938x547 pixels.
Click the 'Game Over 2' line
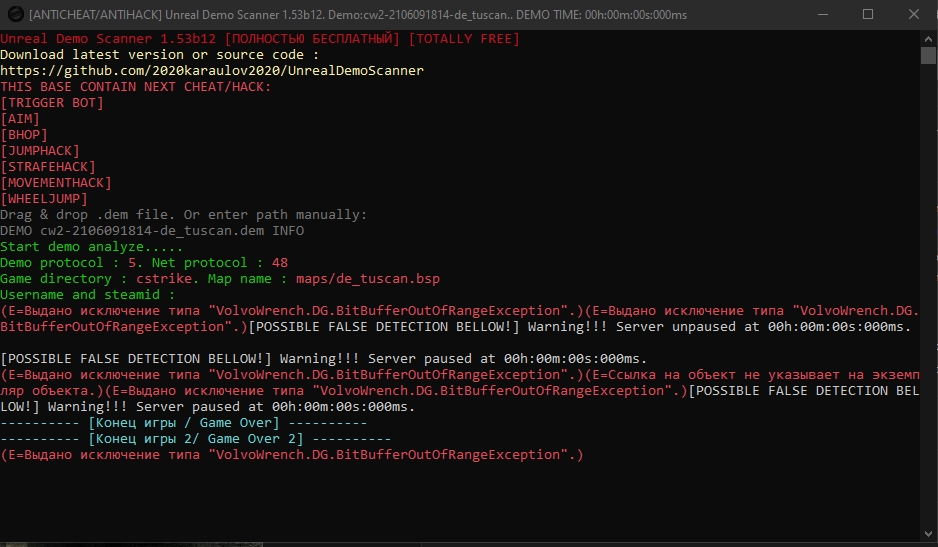tap(196, 439)
